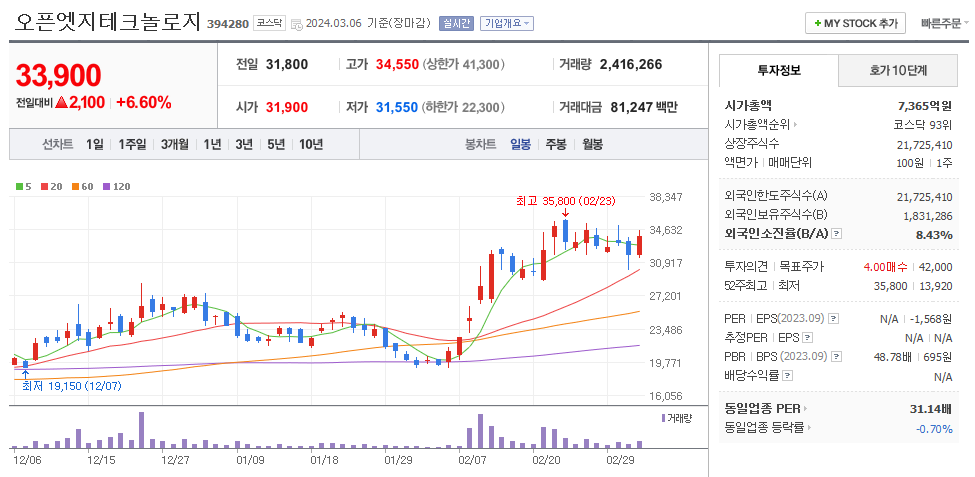This screenshot has width=975, height=477.
Task: Click the 전일 value 31,800
Action: pyautogui.click(x=287, y=64)
